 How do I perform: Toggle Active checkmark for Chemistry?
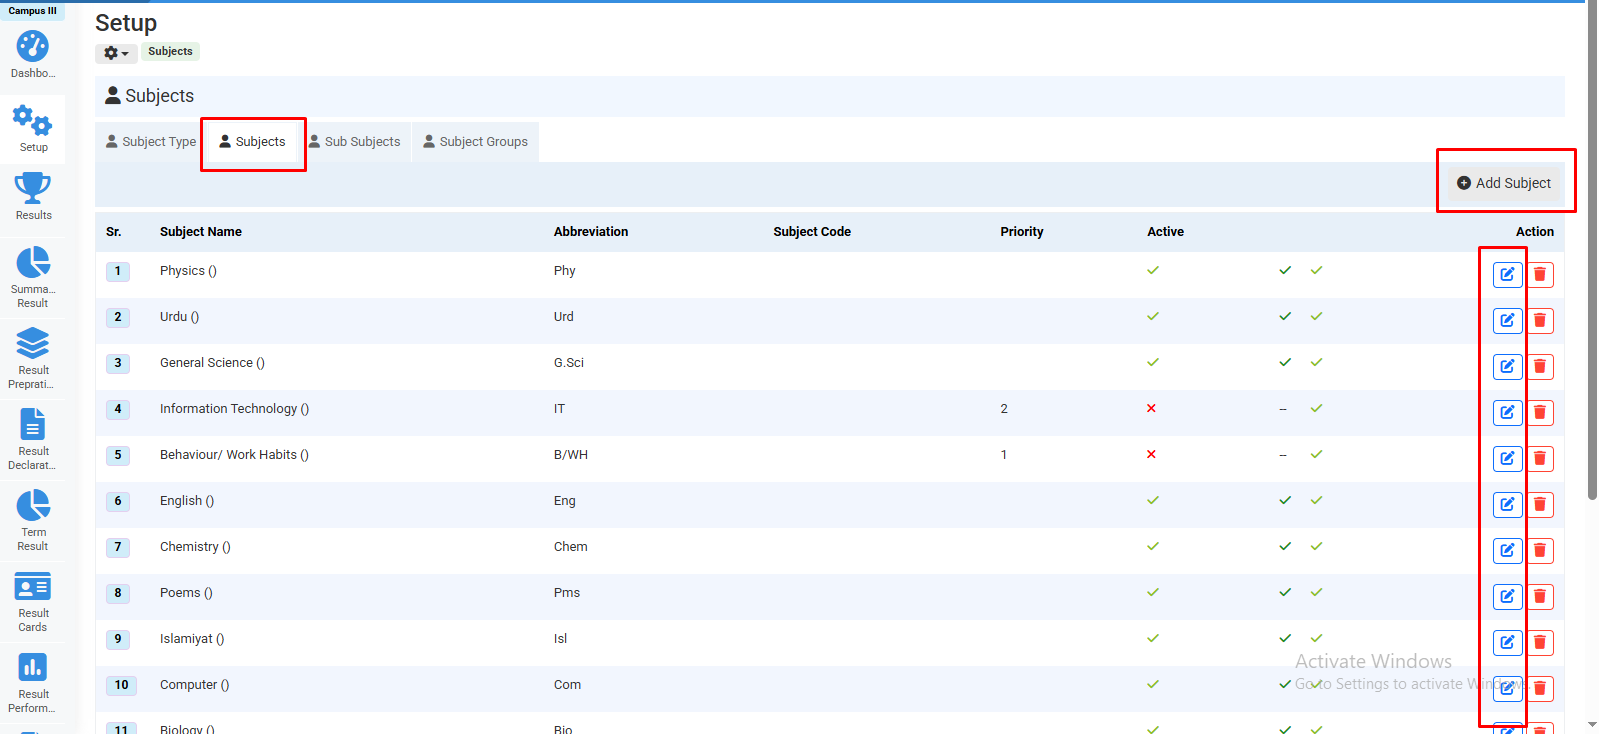coord(1153,546)
